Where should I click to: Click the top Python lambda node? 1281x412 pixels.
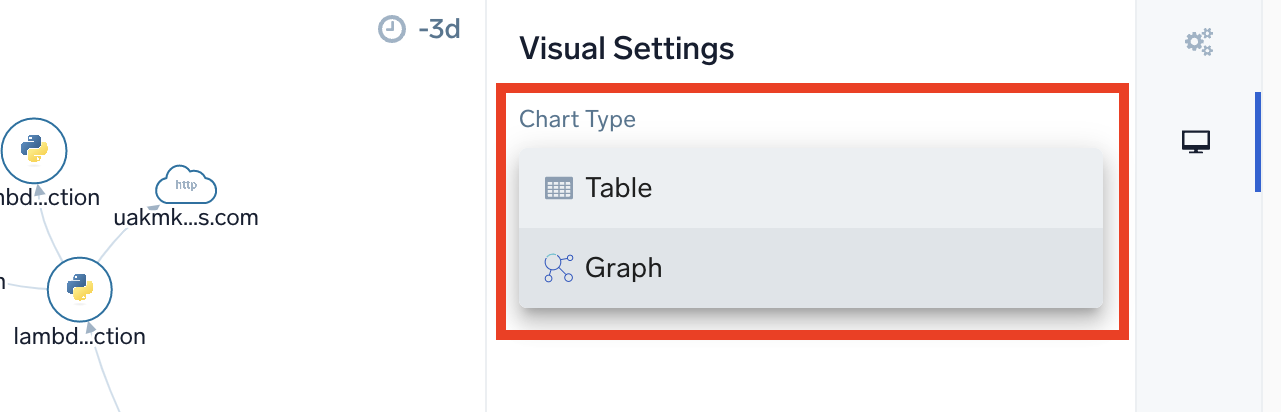point(34,151)
